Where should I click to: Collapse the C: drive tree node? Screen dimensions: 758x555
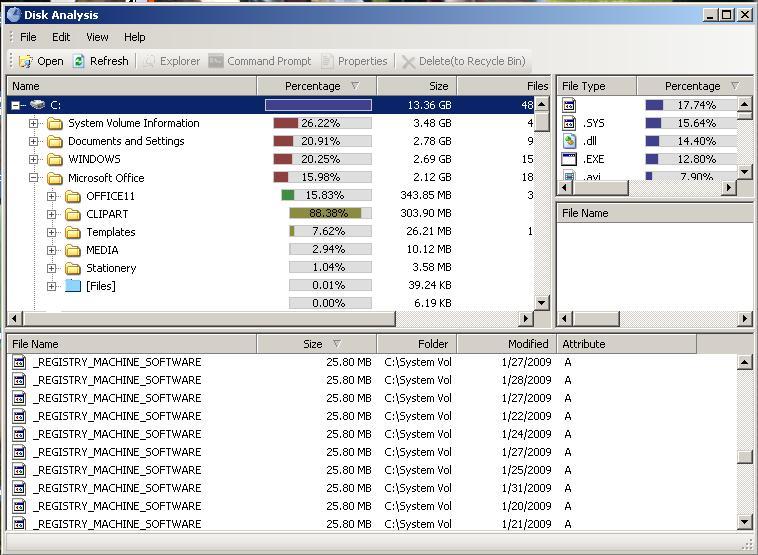click(x=15, y=105)
